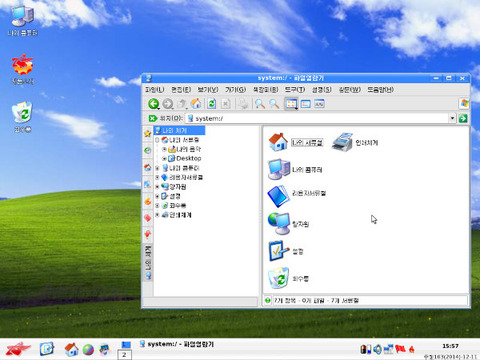
Task: Zoom in with the first magnifier icon
Action: coord(260,104)
